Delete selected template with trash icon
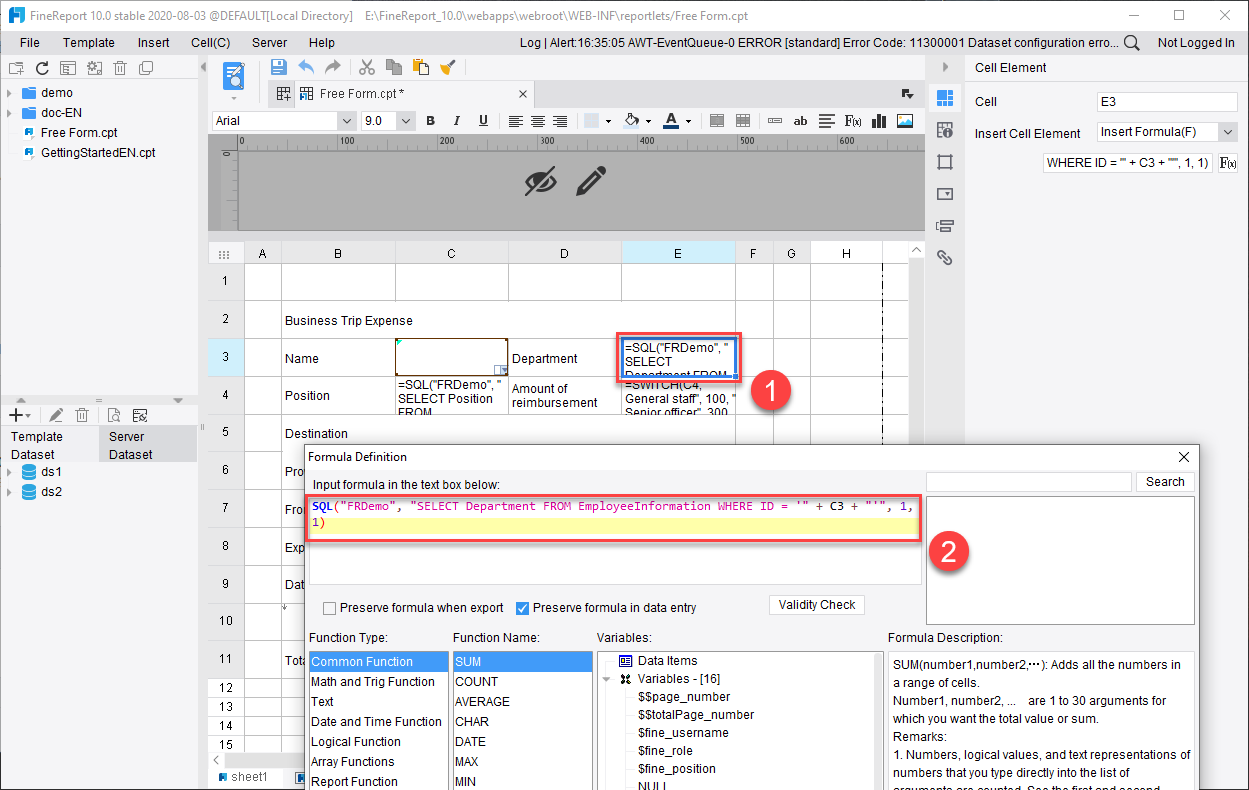Viewport: 1249px width, 790px height. click(120, 68)
